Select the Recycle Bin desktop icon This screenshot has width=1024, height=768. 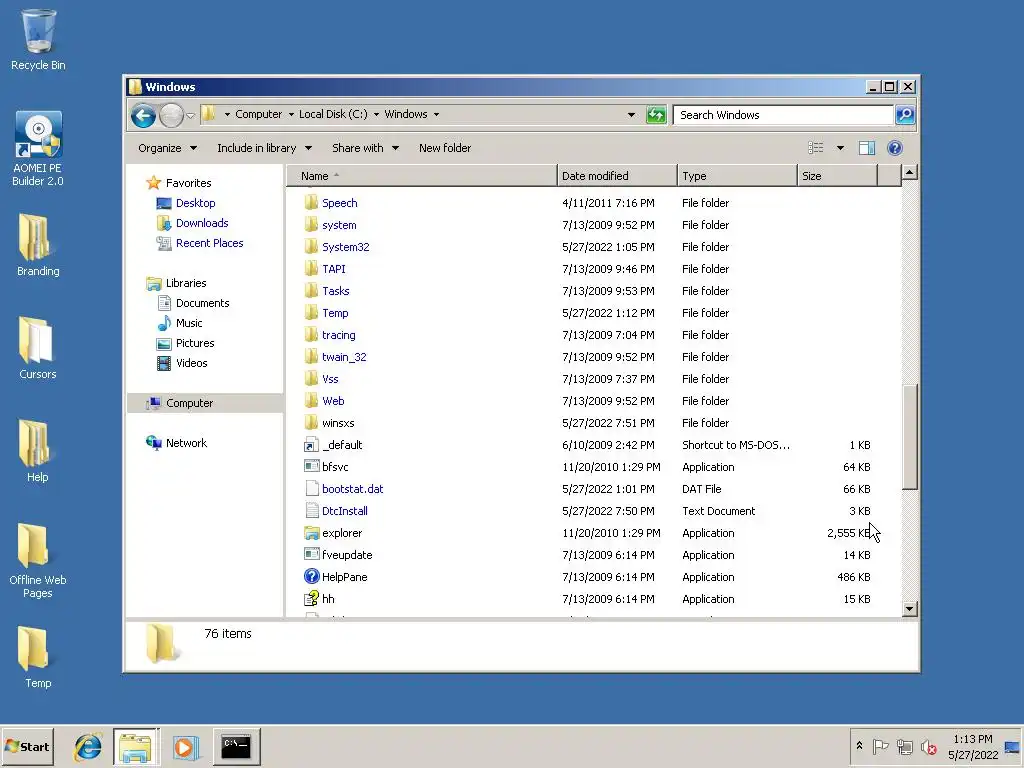pos(38,39)
